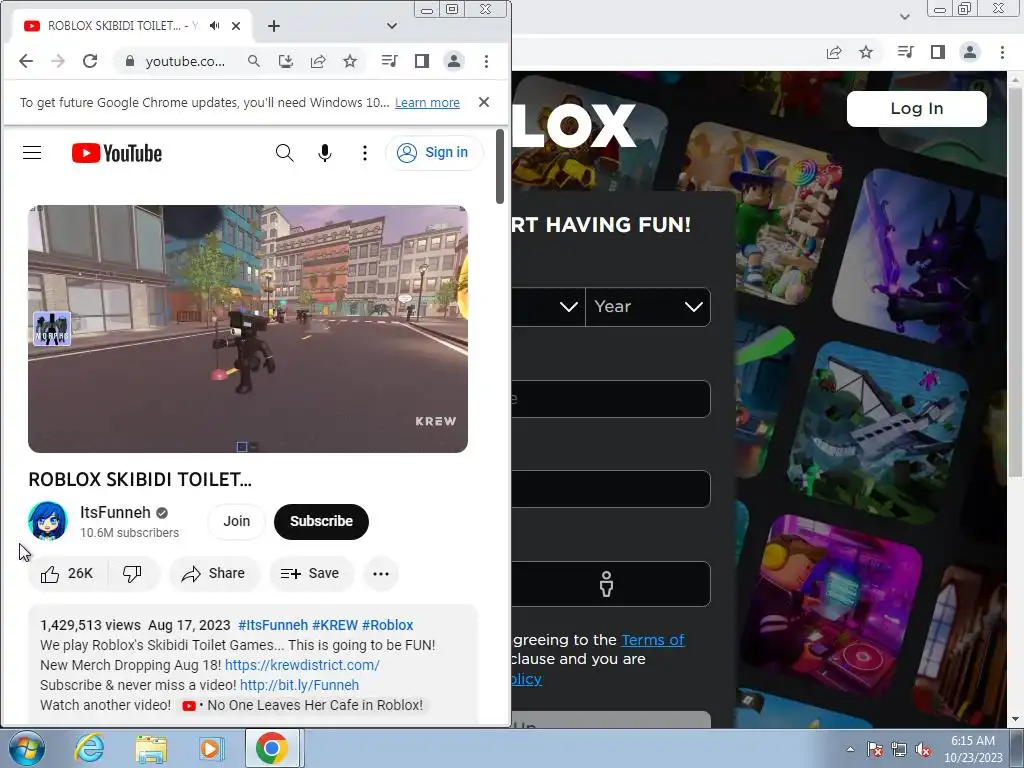Open Learn more link about Chrome updates
The width and height of the screenshot is (1024, 768).
pos(427,103)
